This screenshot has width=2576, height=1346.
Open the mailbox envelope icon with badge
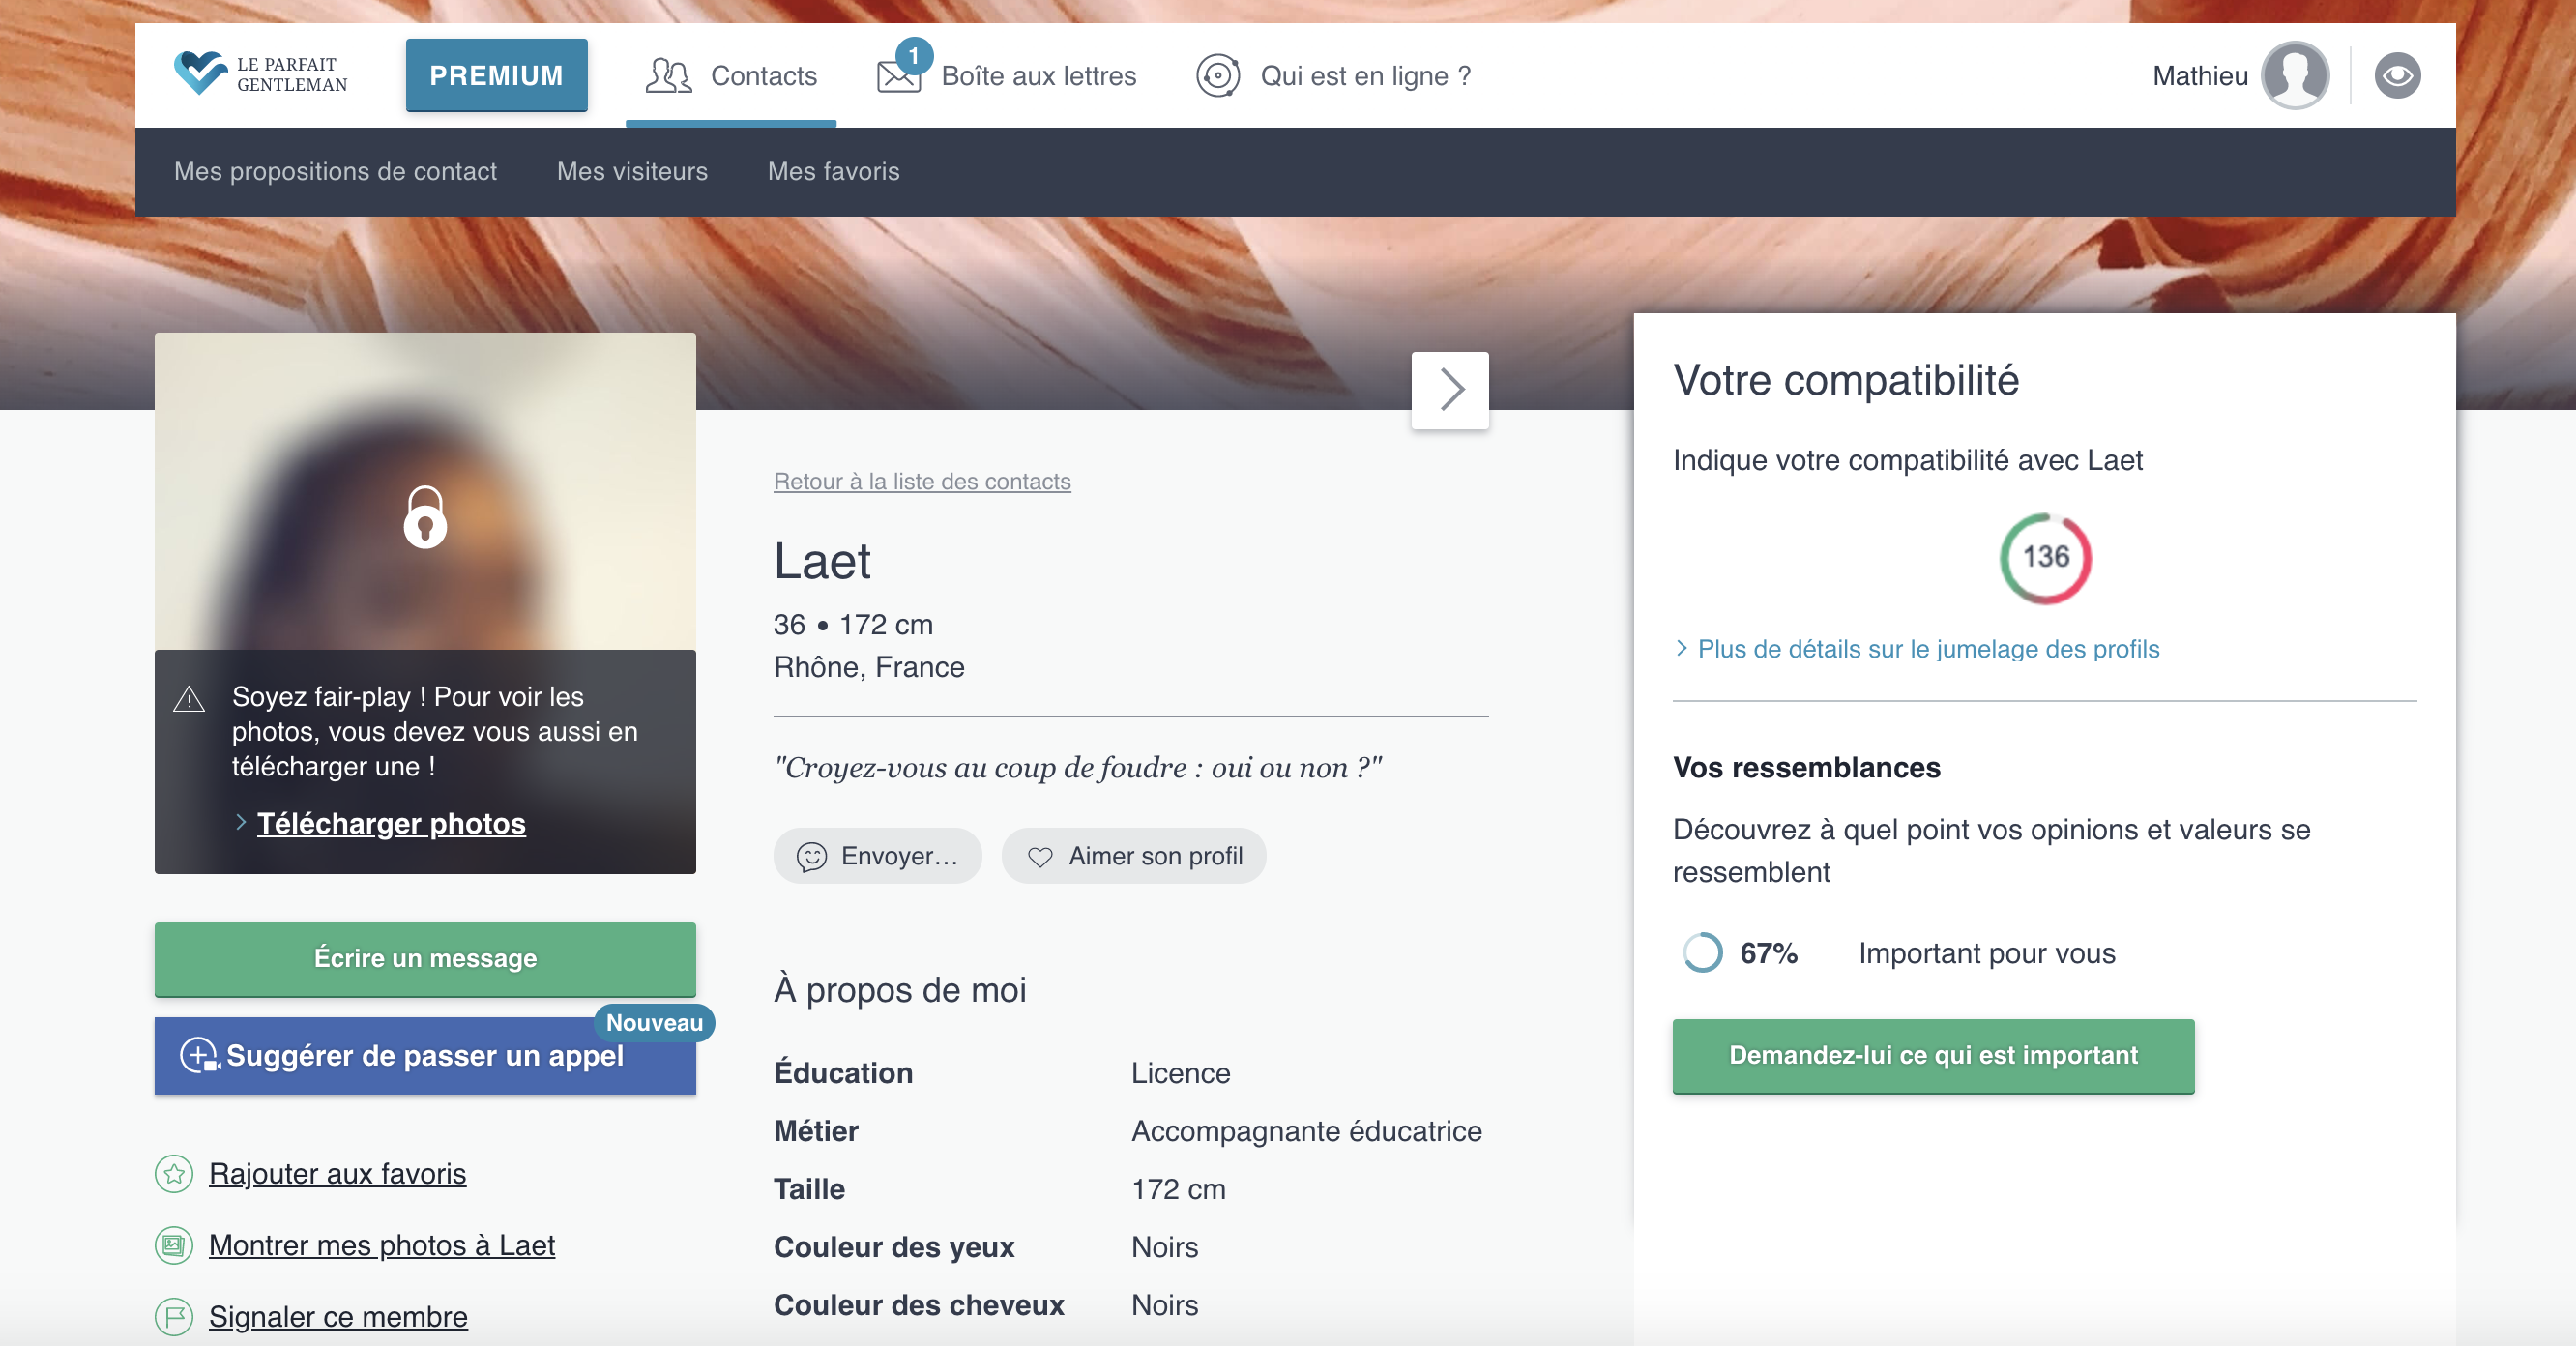(x=899, y=76)
